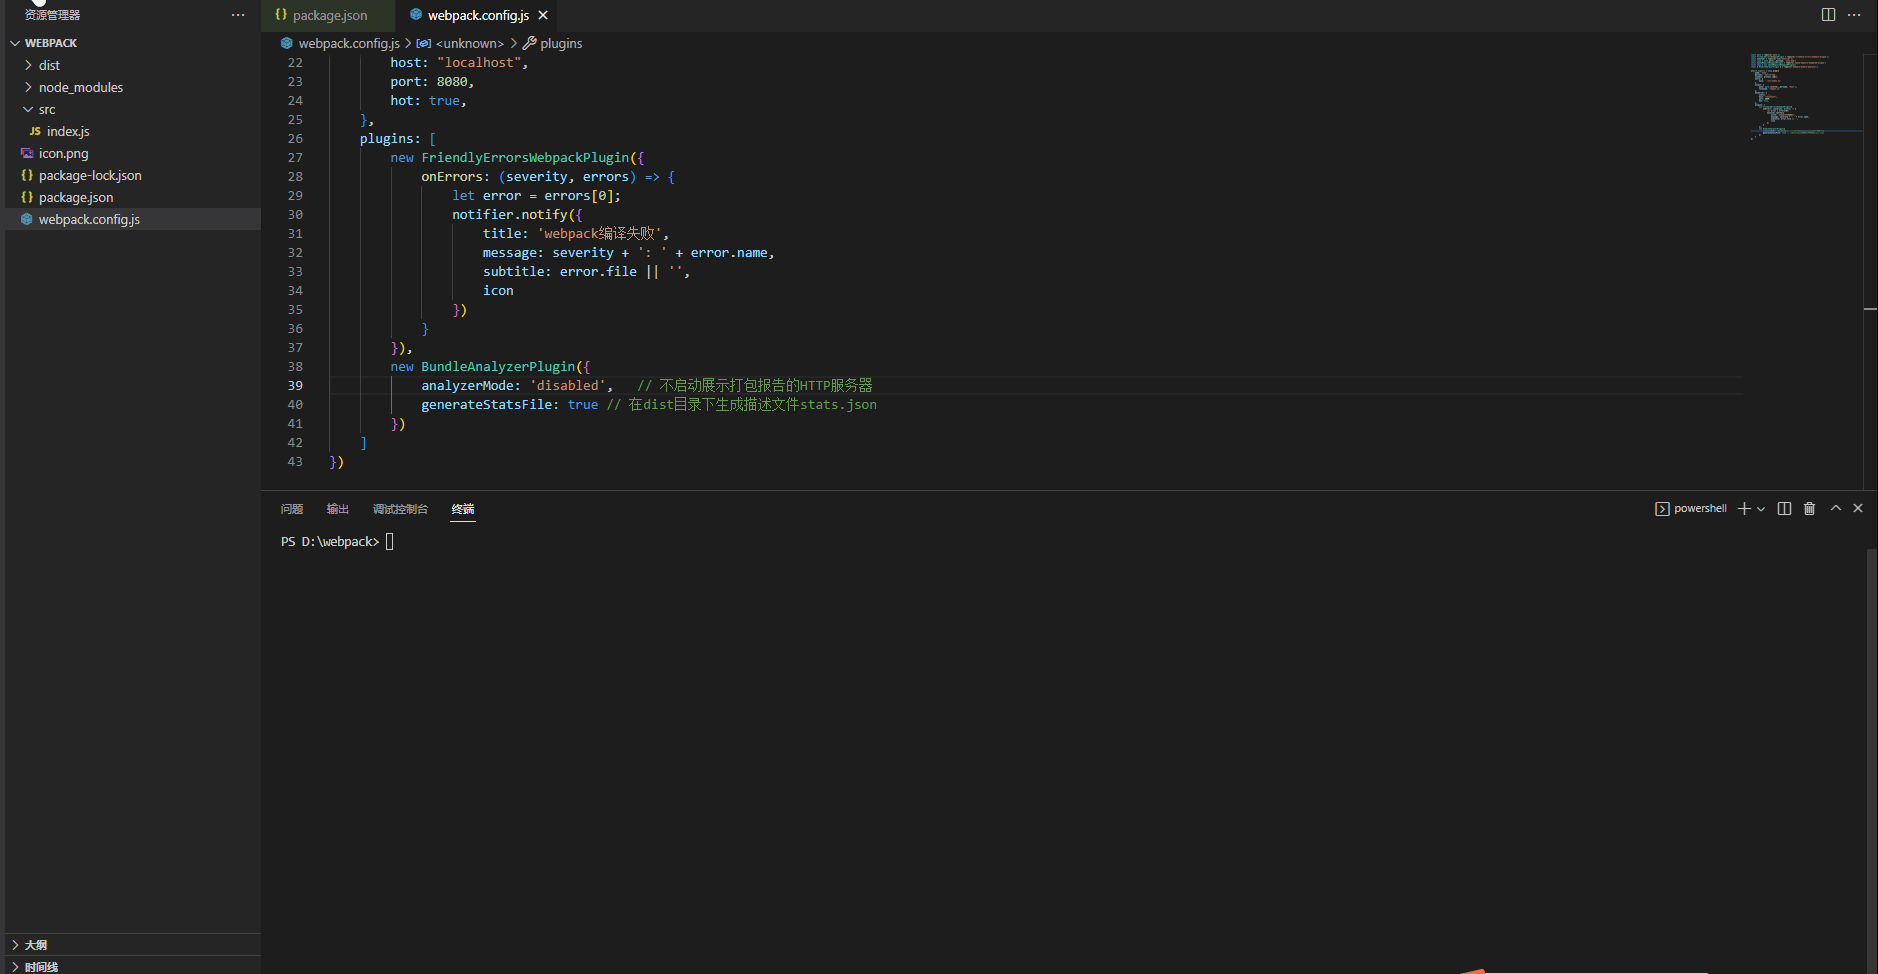This screenshot has height=974, width=1878.
Task: Close the editor more actions ellipsis
Action: pyautogui.click(x=1856, y=14)
